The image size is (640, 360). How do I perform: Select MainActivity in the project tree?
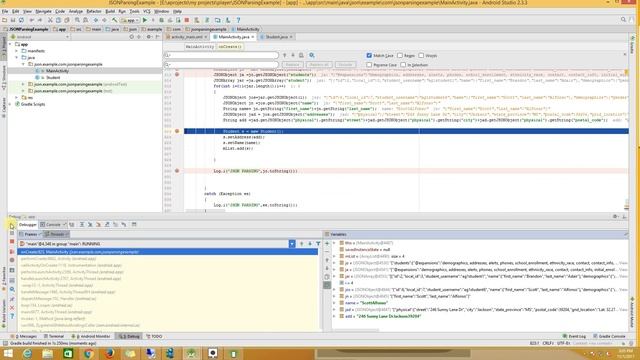(x=58, y=71)
